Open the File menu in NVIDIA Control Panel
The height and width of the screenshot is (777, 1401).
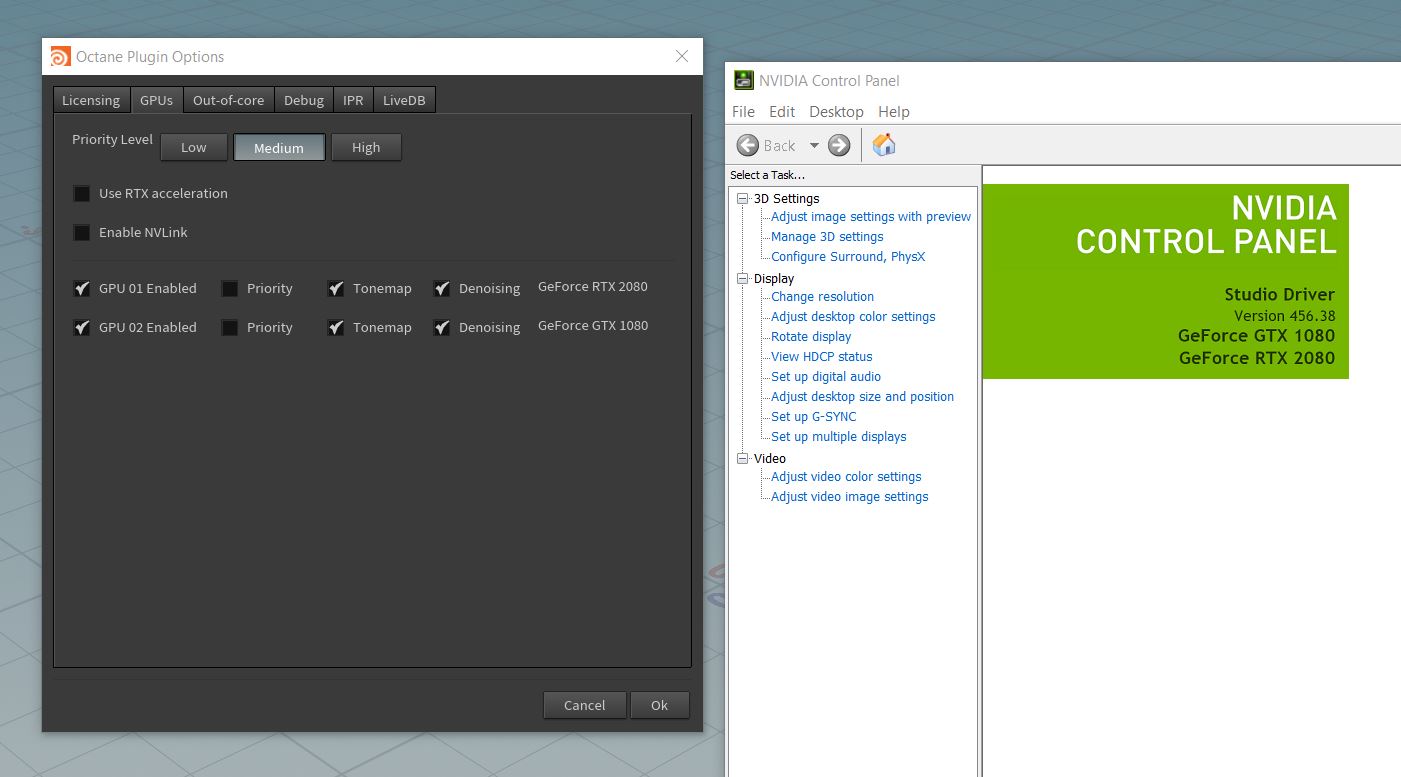point(743,112)
